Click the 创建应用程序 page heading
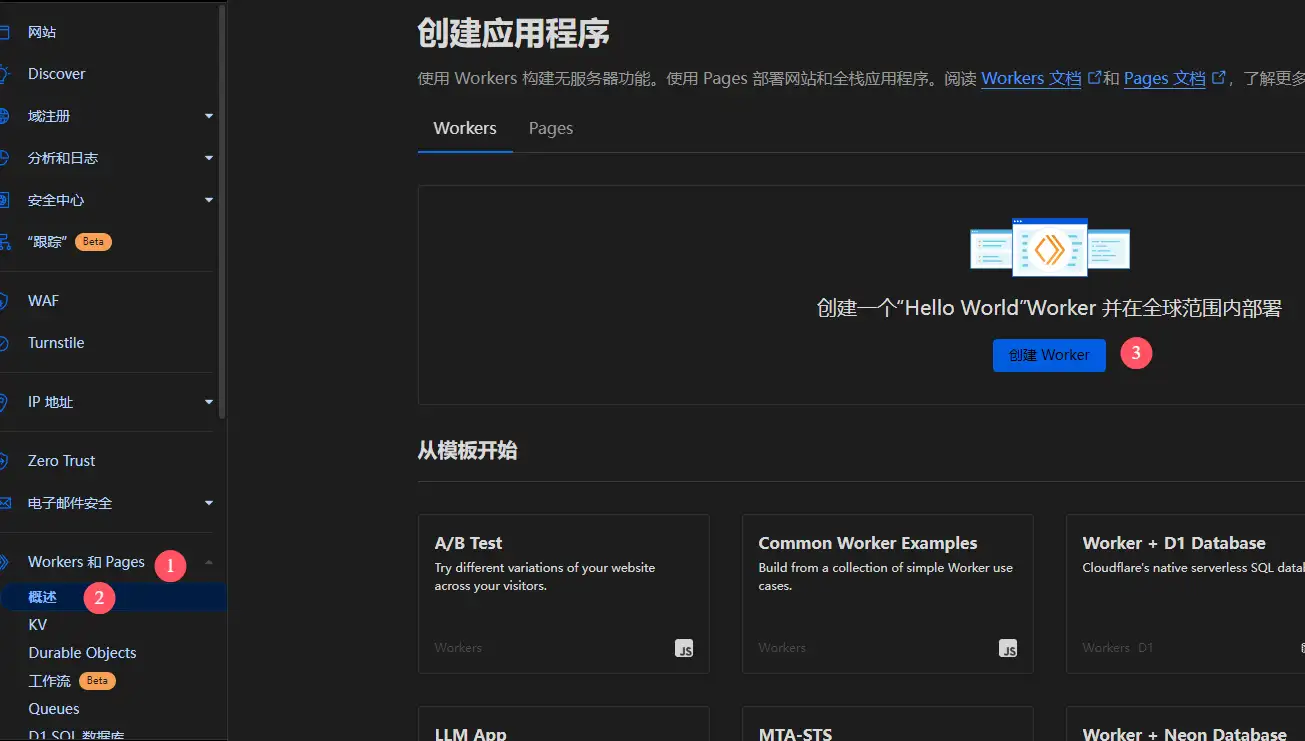Image resolution: width=1305 pixels, height=741 pixels. pyautogui.click(x=513, y=34)
